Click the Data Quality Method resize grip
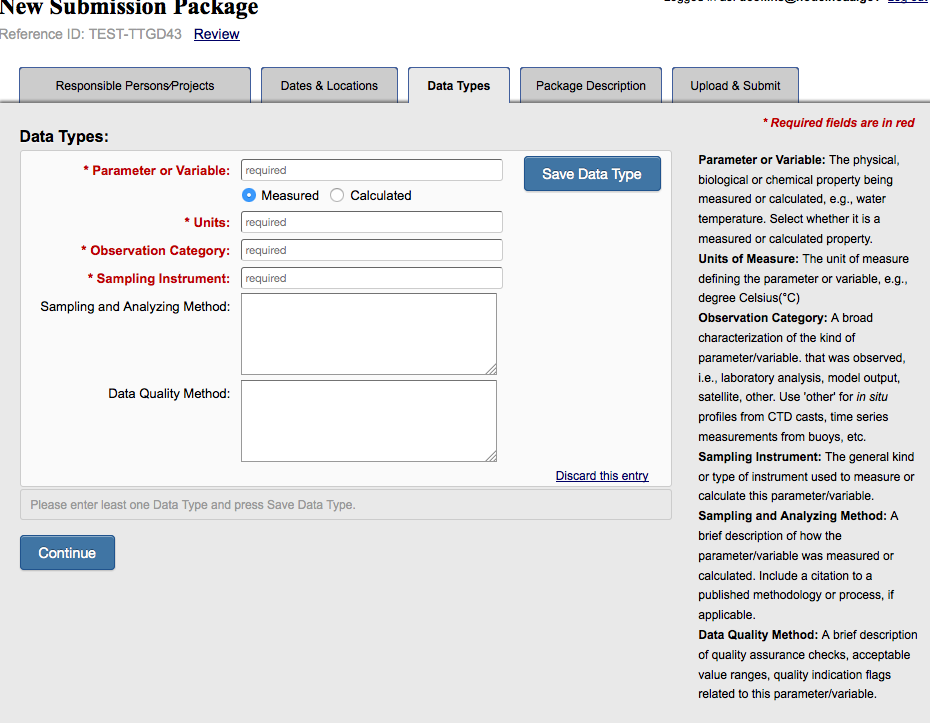 click(x=491, y=456)
